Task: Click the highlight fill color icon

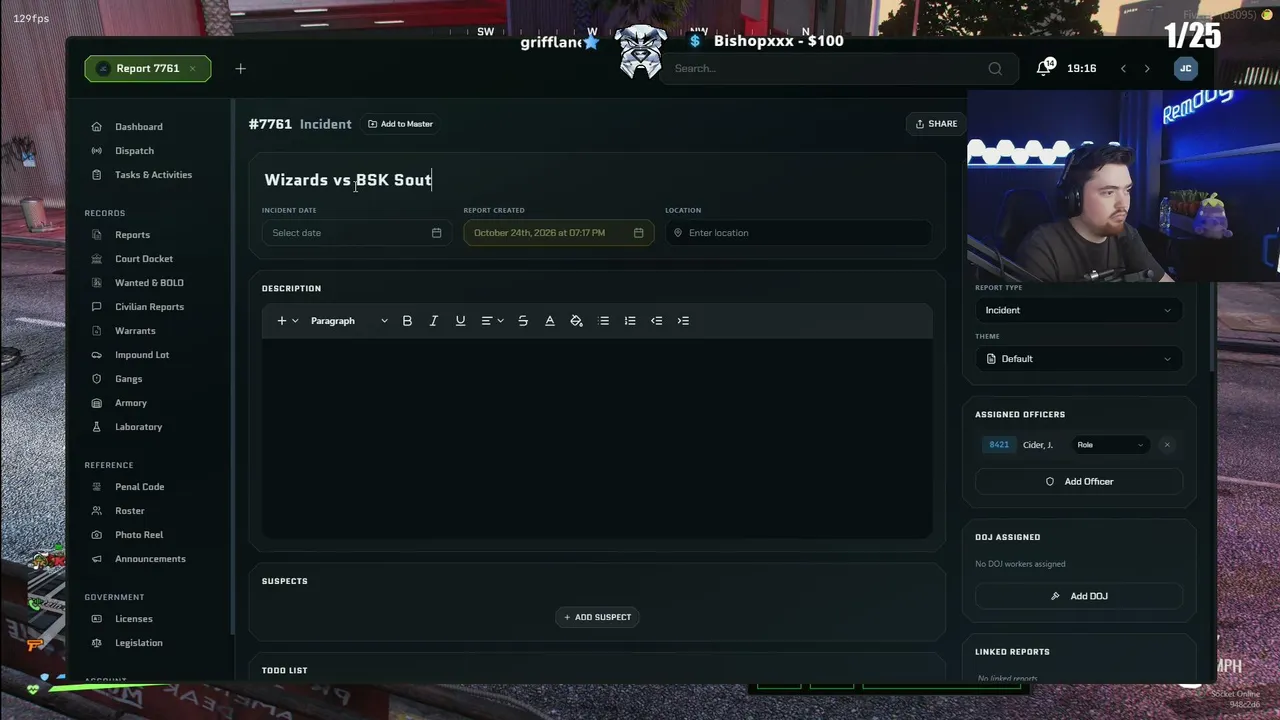Action: coord(576,321)
